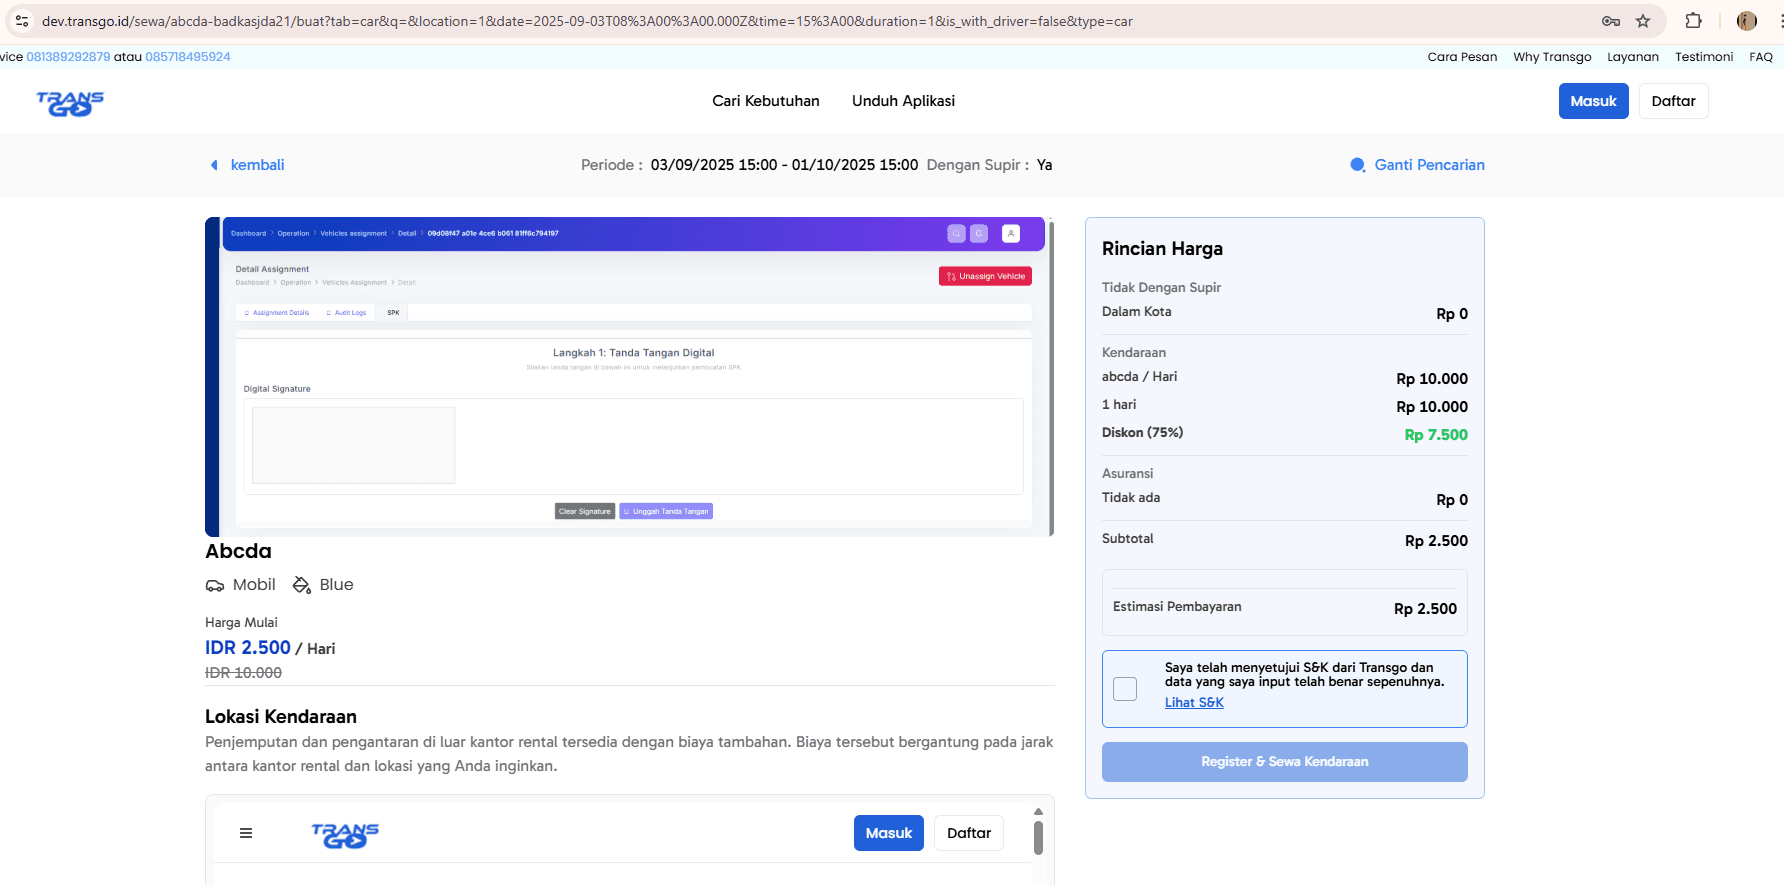Click the back arrow icon beside kembali
The width and height of the screenshot is (1784, 885).
click(x=214, y=165)
